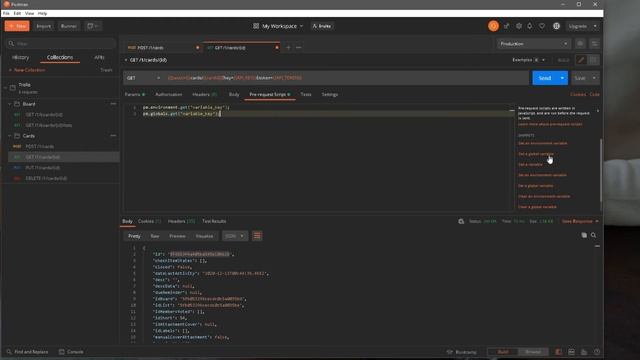640x360 pixels.
Task: Collapse the Trello collection
Action: pos(6,87)
